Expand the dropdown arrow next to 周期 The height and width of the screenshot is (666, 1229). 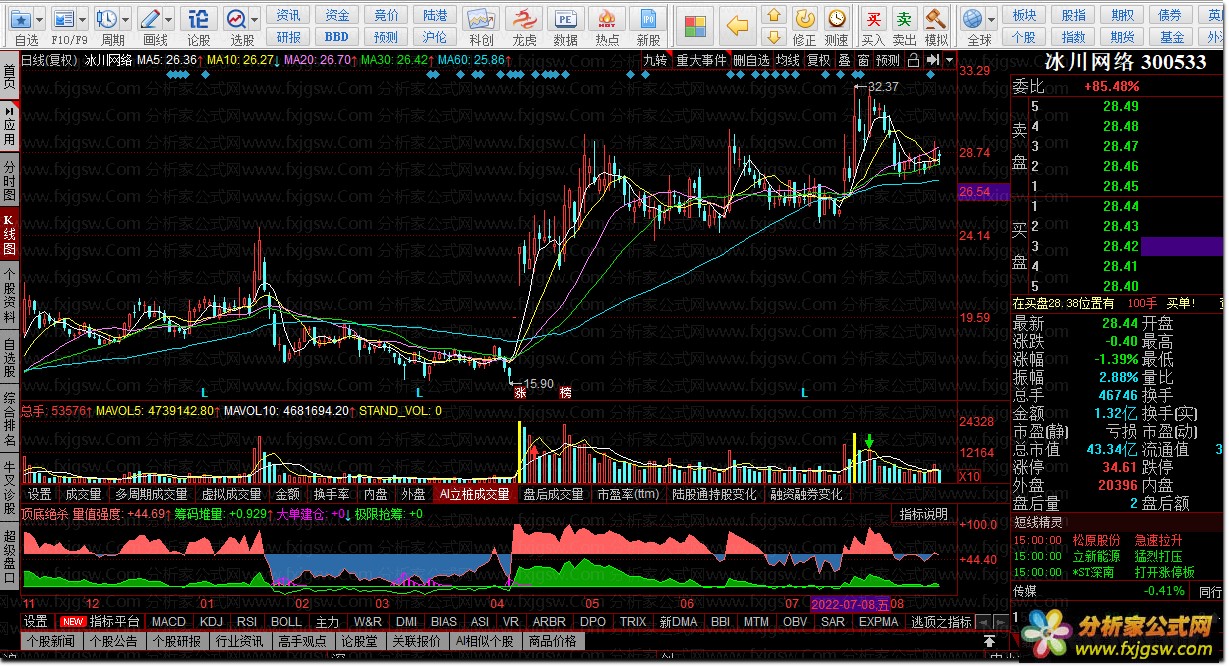pyautogui.click(x=127, y=19)
